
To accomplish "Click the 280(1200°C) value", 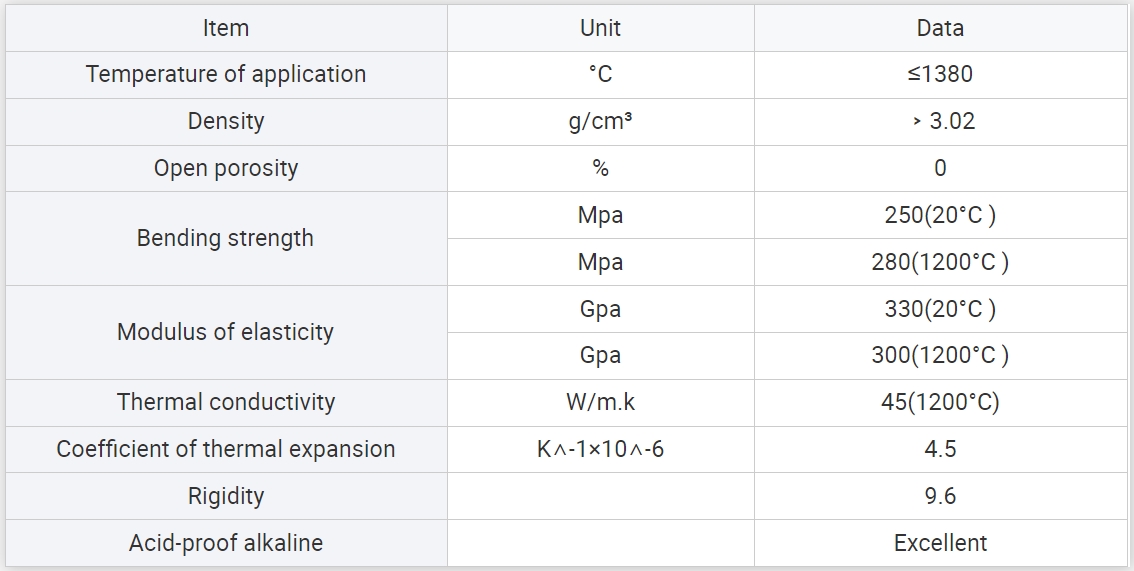I will pyautogui.click(x=940, y=262).
